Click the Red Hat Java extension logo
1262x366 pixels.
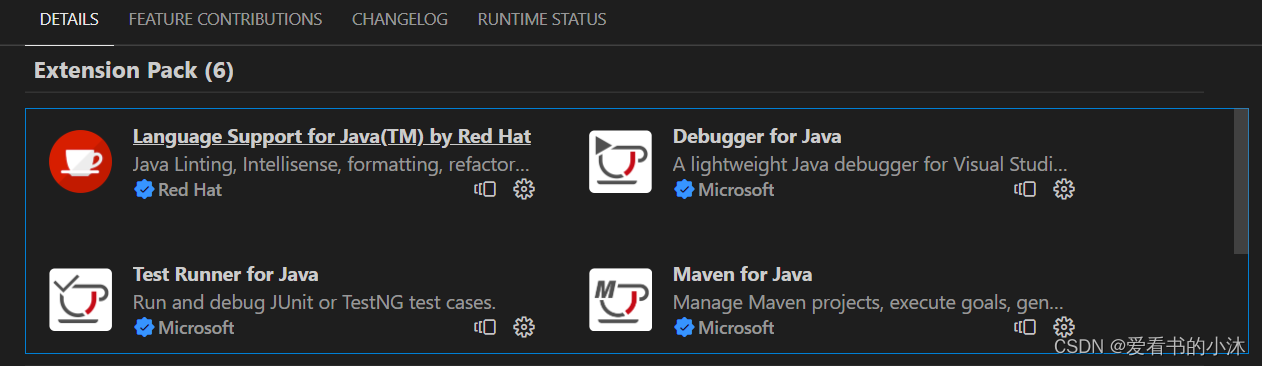point(80,161)
